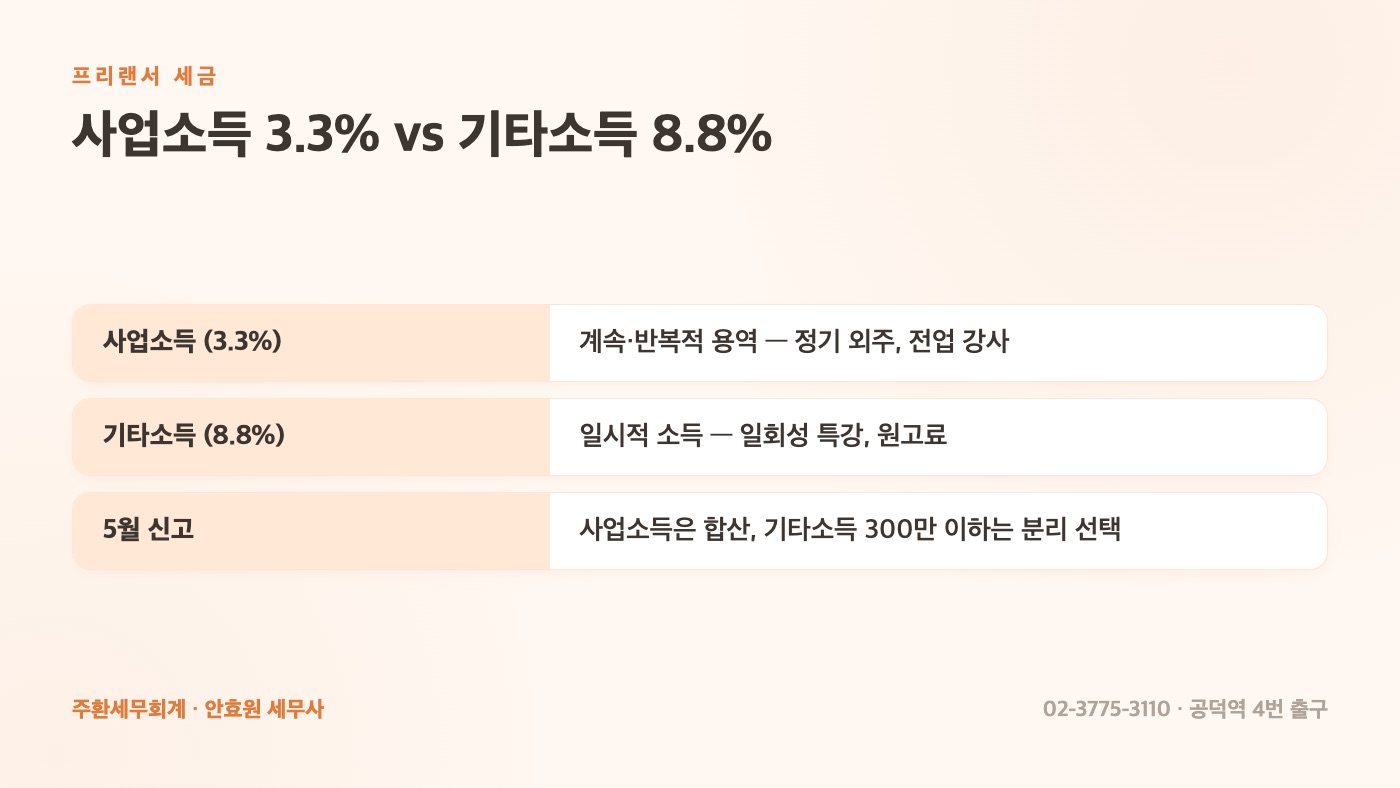Click '일회성 특강' in the second row
Screen dimensions: 1400x788
click(802, 436)
